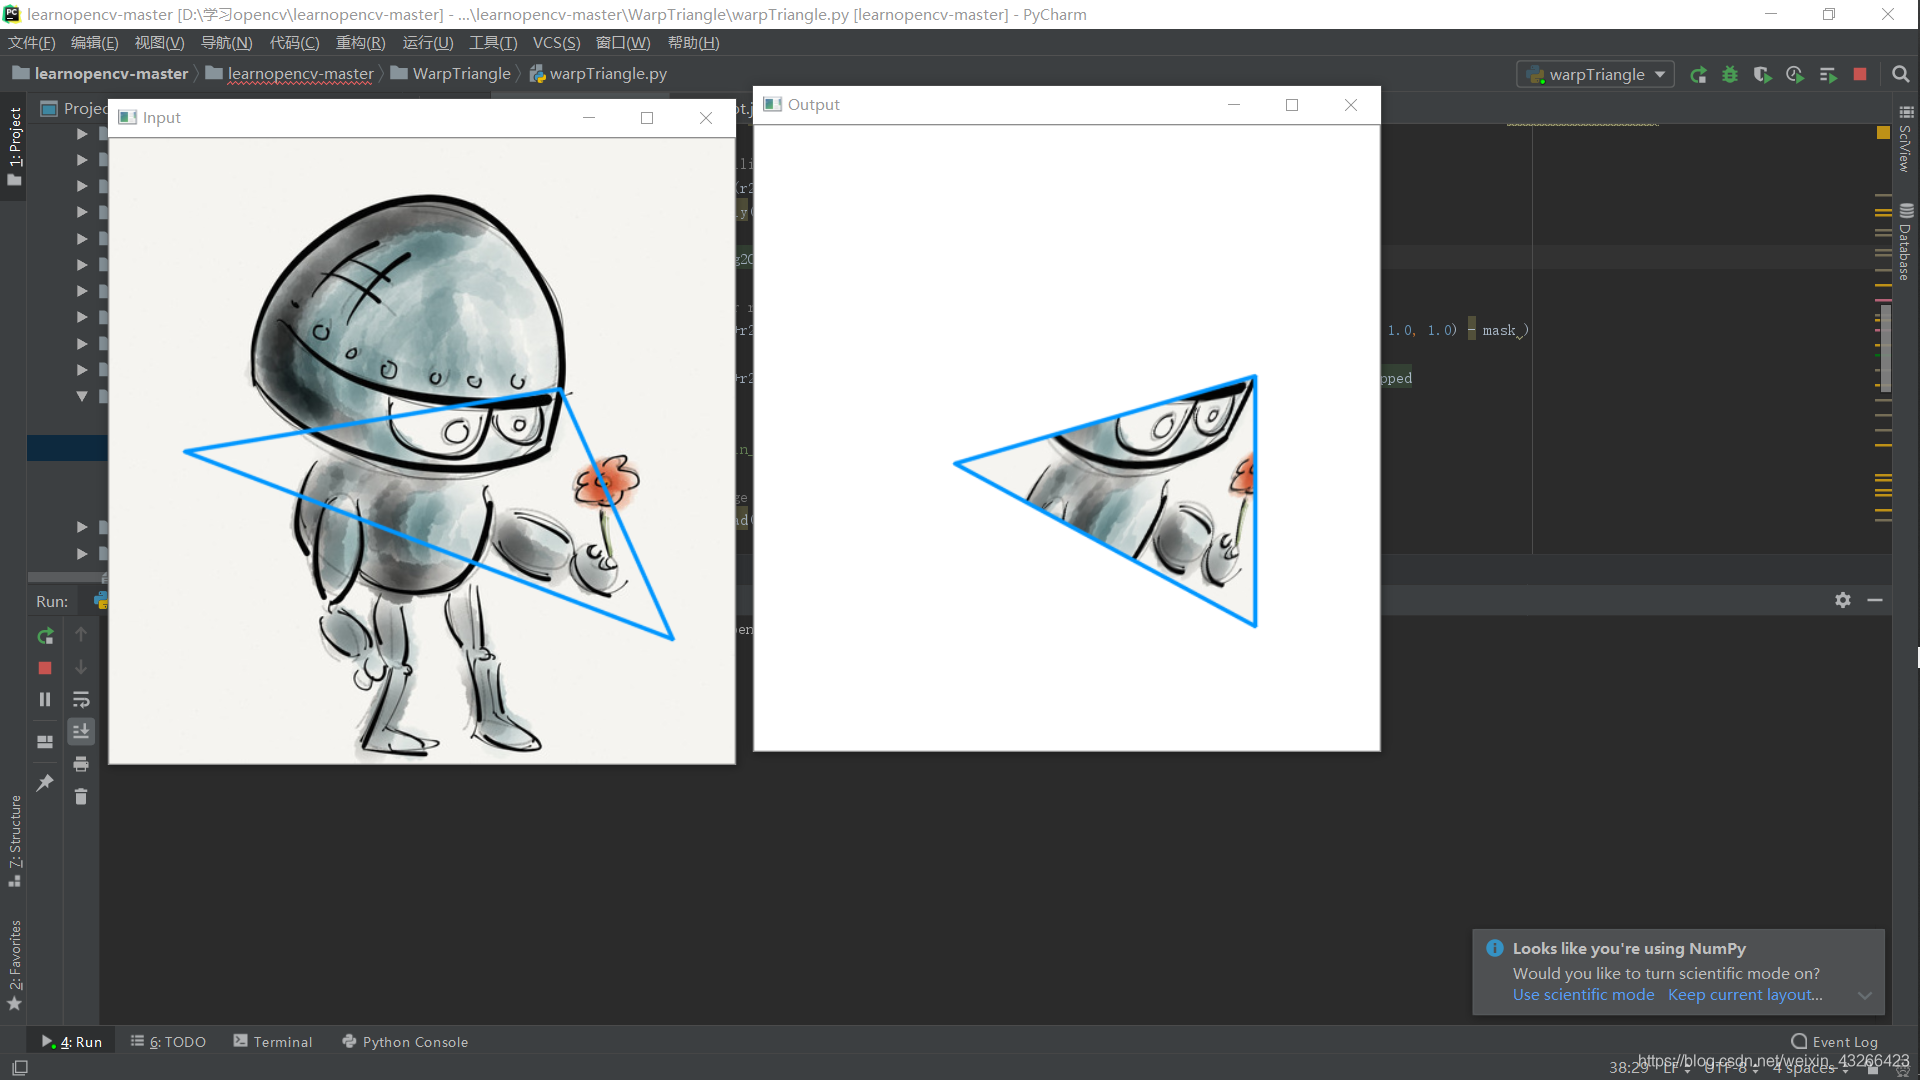1920x1080 pixels.
Task: Open the LF line separator dropdown
Action: point(1677,1068)
